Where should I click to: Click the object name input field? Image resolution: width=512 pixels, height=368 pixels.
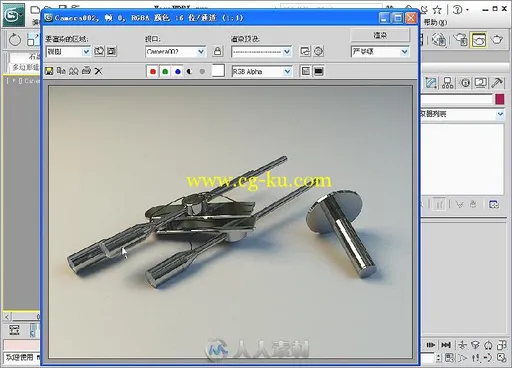click(x=456, y=99)
